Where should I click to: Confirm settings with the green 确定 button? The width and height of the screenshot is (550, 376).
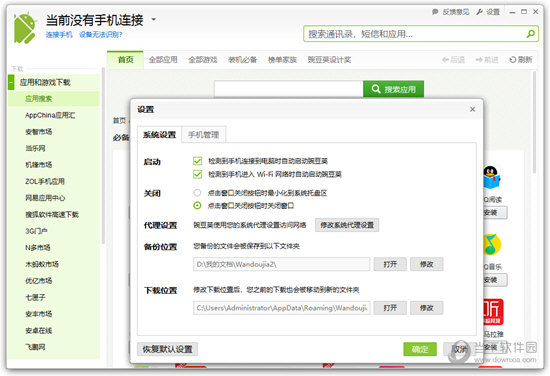tap(420, 349)
